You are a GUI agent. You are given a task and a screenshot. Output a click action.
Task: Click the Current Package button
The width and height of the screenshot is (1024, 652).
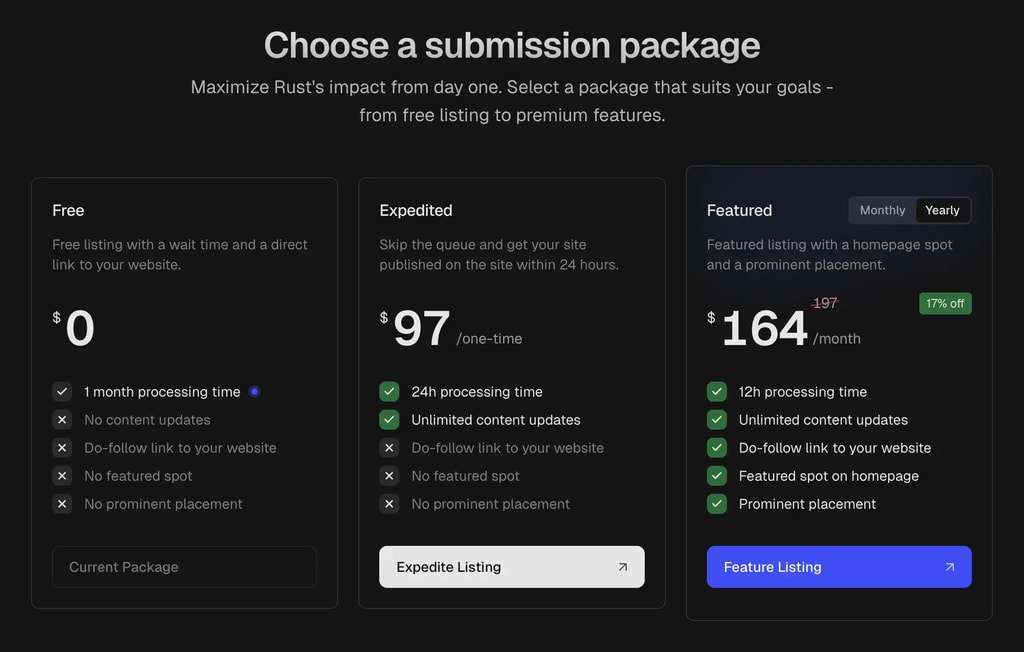coord(184,567)
